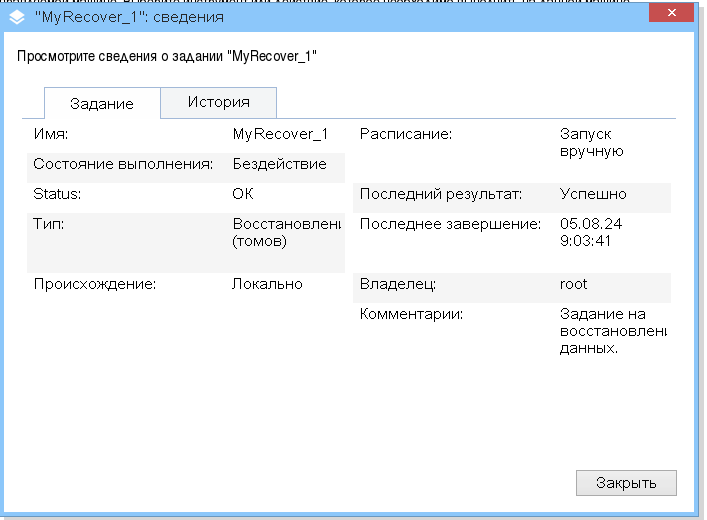Screen dimensions: 707x520
Task: Click the Успешно last result value
Action: tap(593, 194)
